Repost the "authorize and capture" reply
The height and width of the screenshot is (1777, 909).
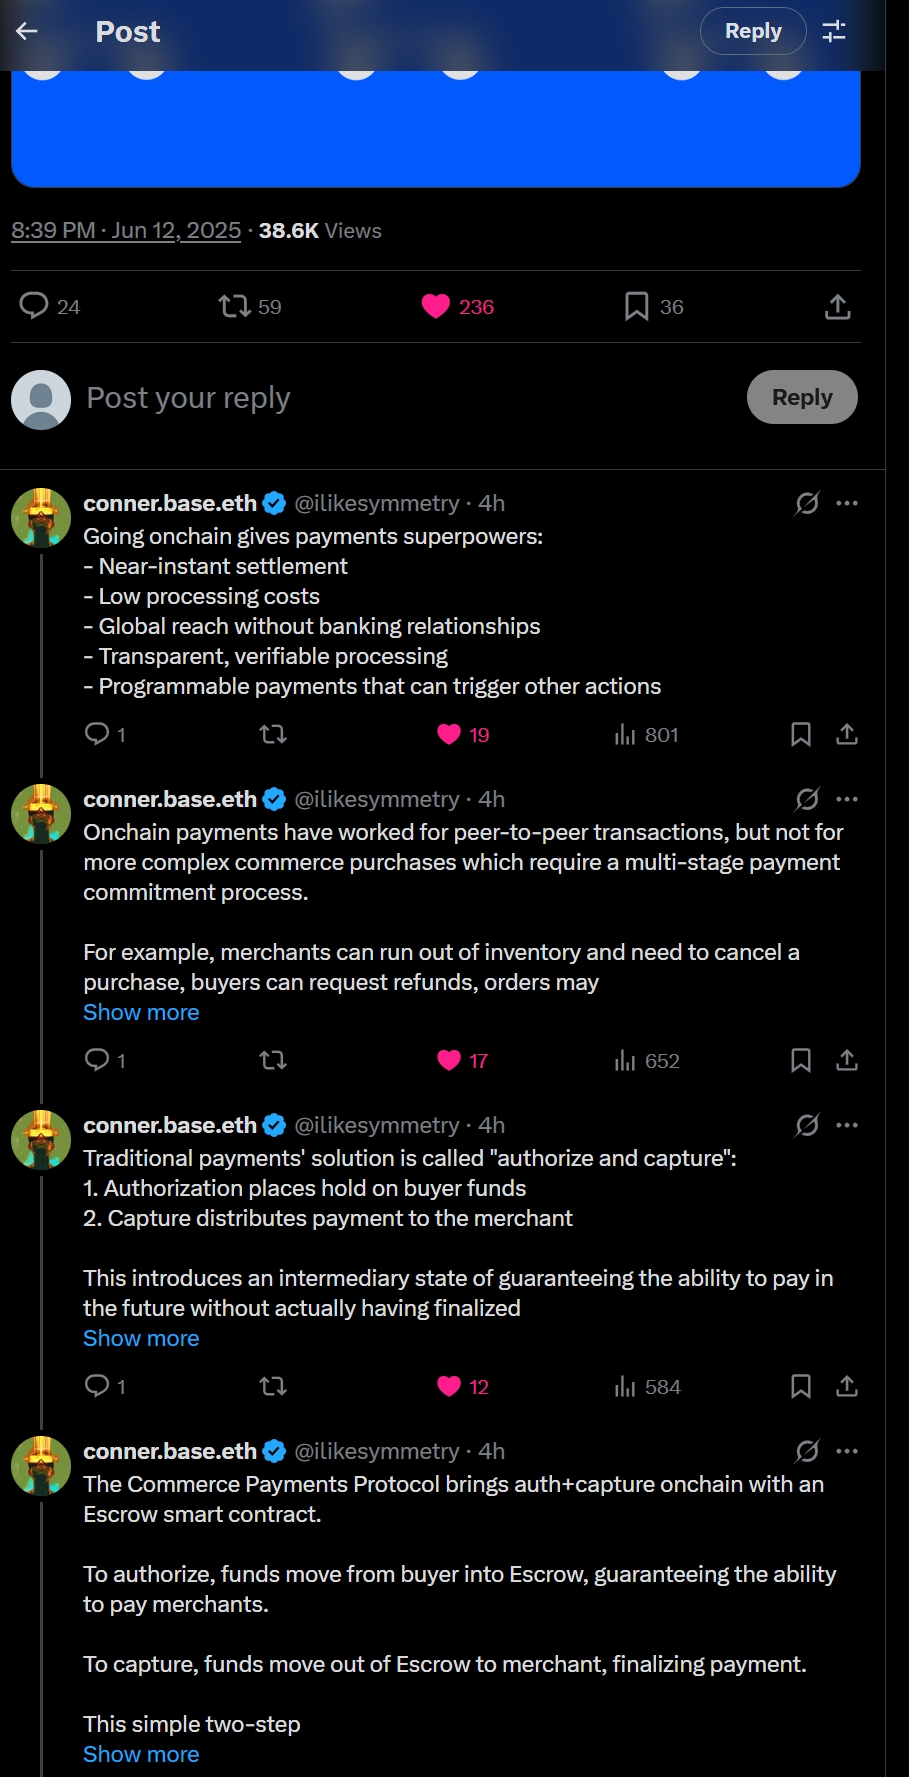point(273,1386)
